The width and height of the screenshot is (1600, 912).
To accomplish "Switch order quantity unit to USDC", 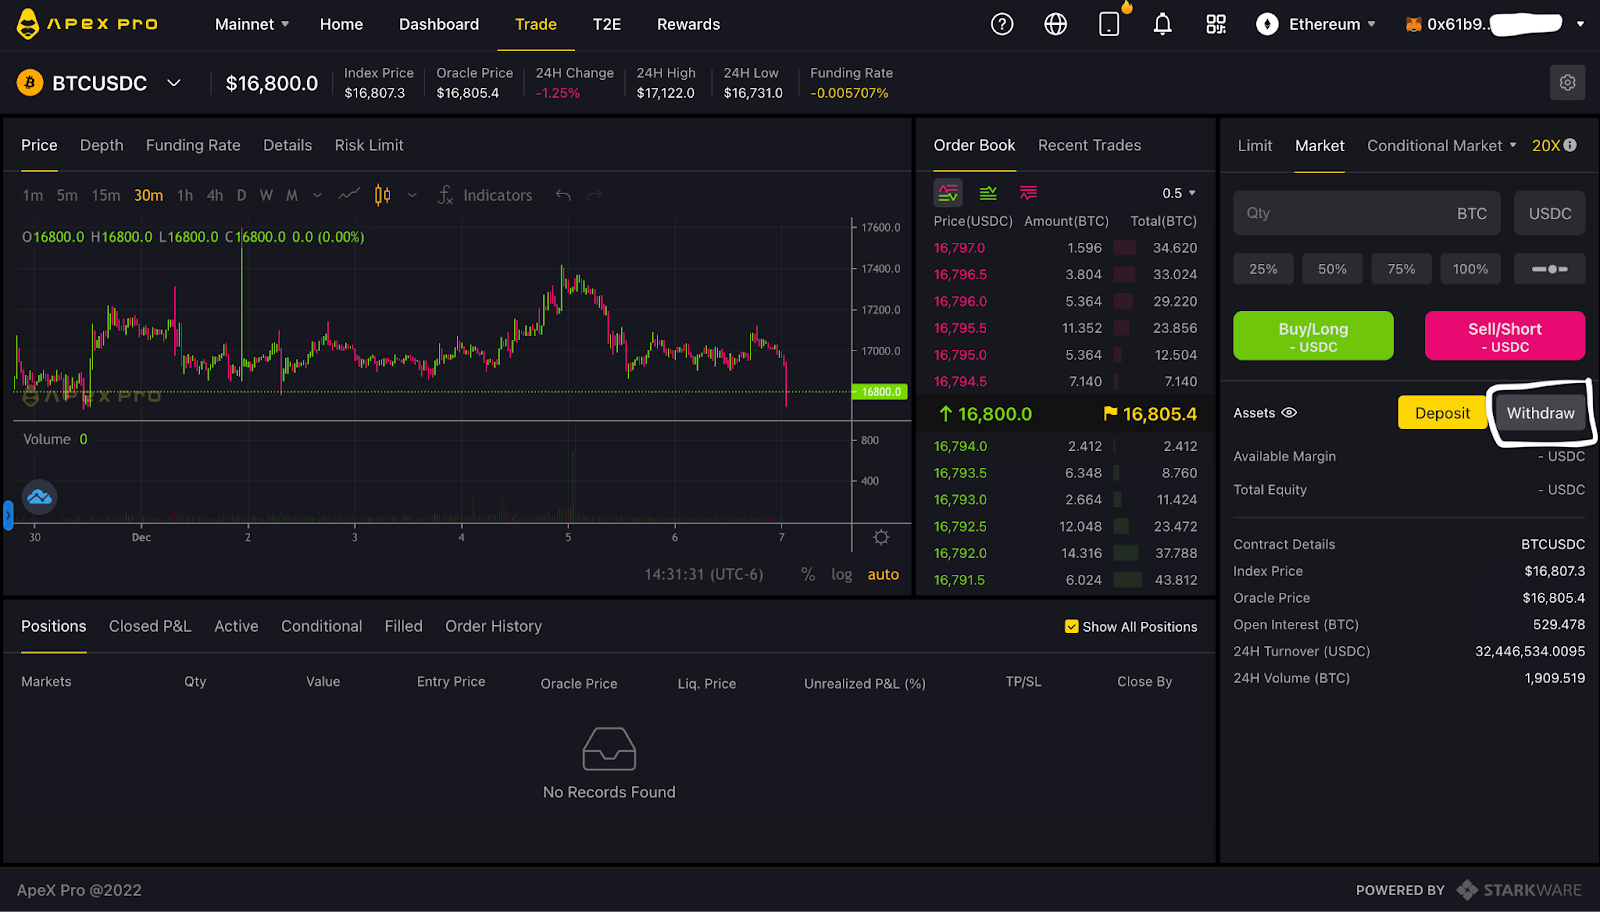I will coord(1550,213).
